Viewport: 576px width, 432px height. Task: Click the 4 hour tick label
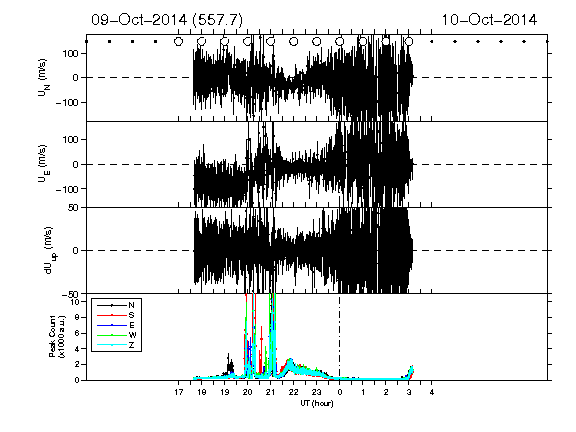pyautogui.click(x=432, y=392)
